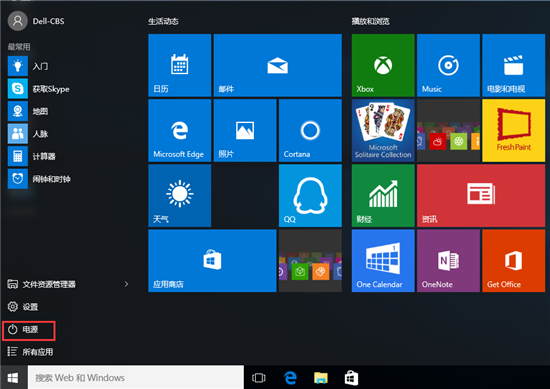The height and width of the screenshot is (389, 550).
Task: Focus the 搜索 Web 和 Windows search box
Action: (136, 377)
